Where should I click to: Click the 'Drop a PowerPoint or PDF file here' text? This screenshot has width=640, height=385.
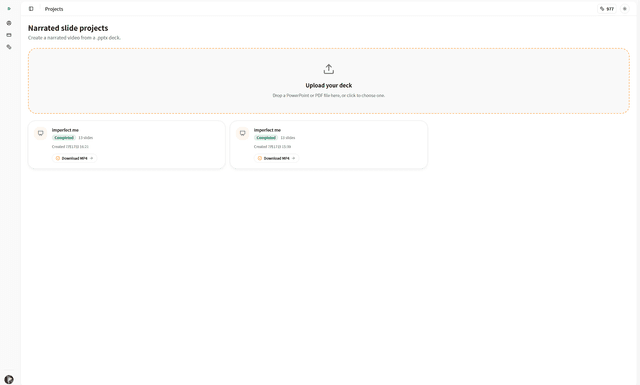(329, 96)
